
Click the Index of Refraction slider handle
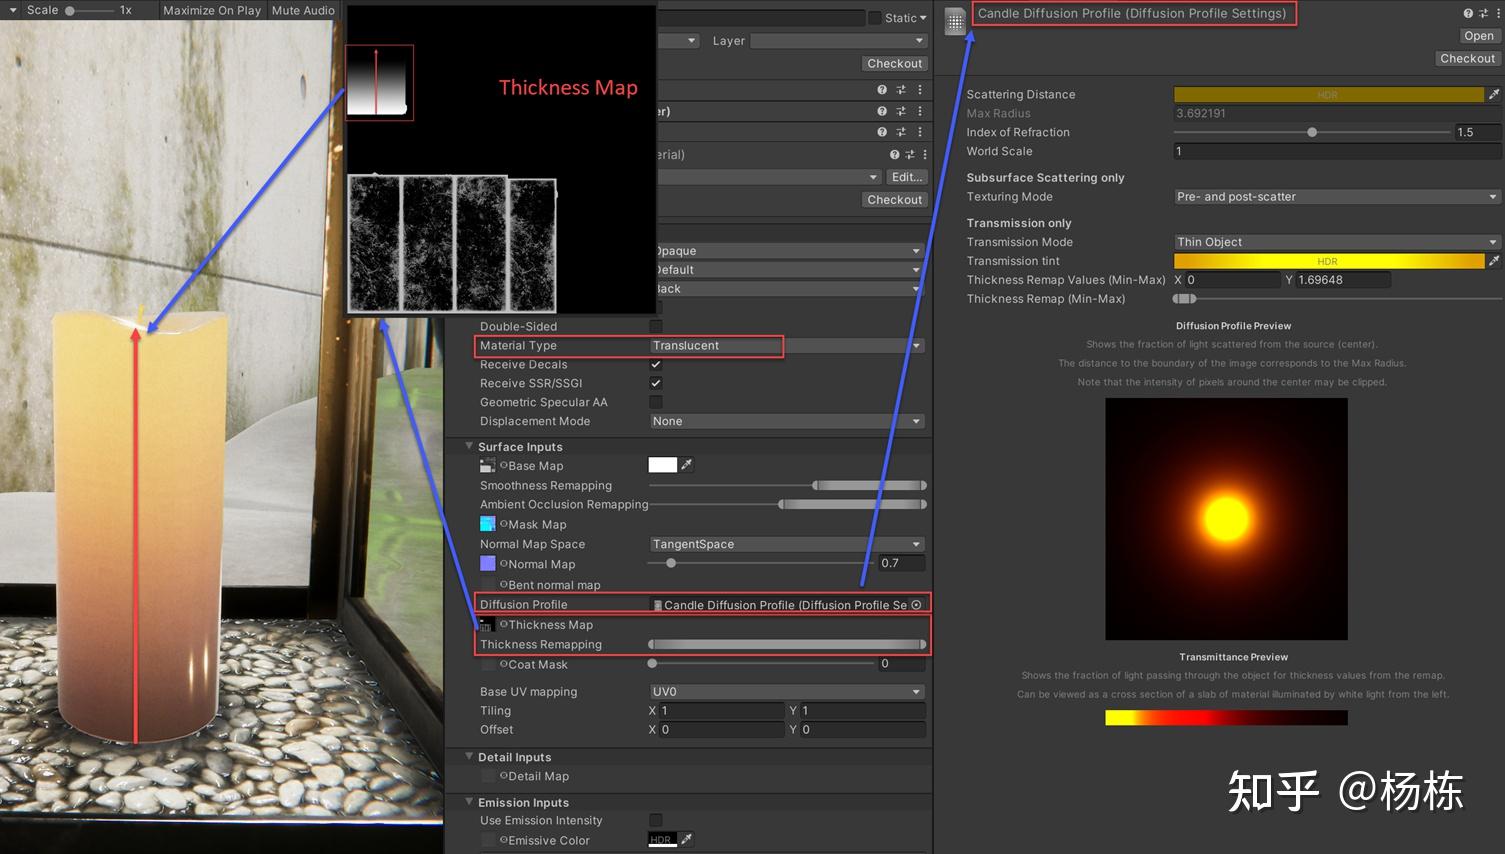[x=1312, y=132]
